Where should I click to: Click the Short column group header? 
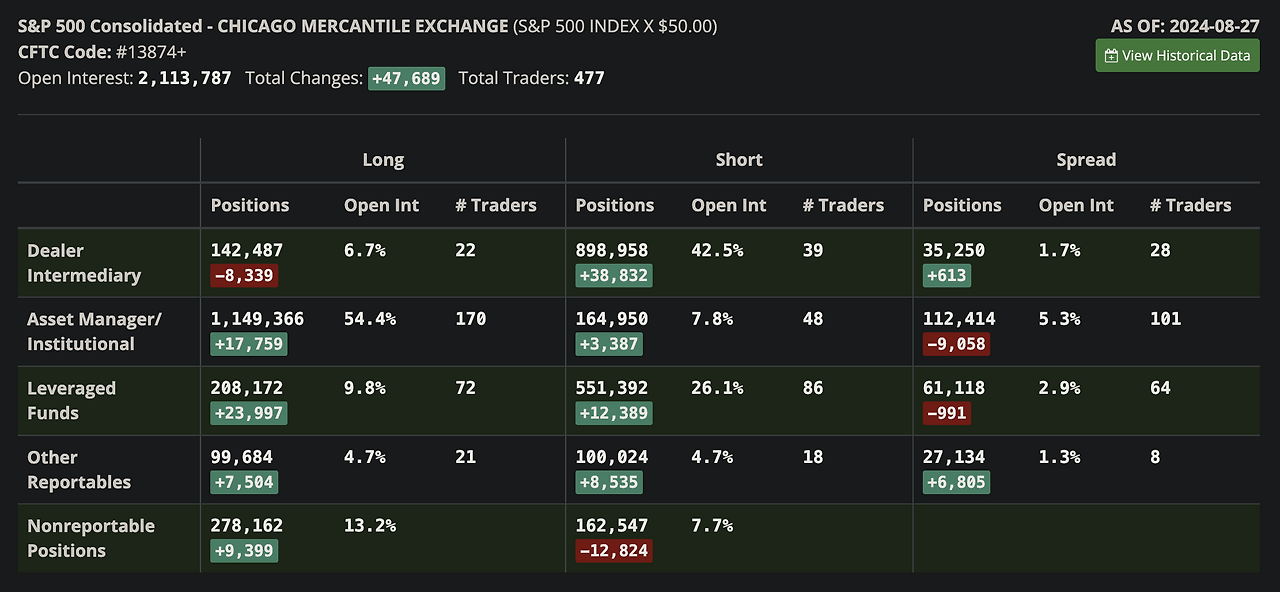tap(739, 160)
